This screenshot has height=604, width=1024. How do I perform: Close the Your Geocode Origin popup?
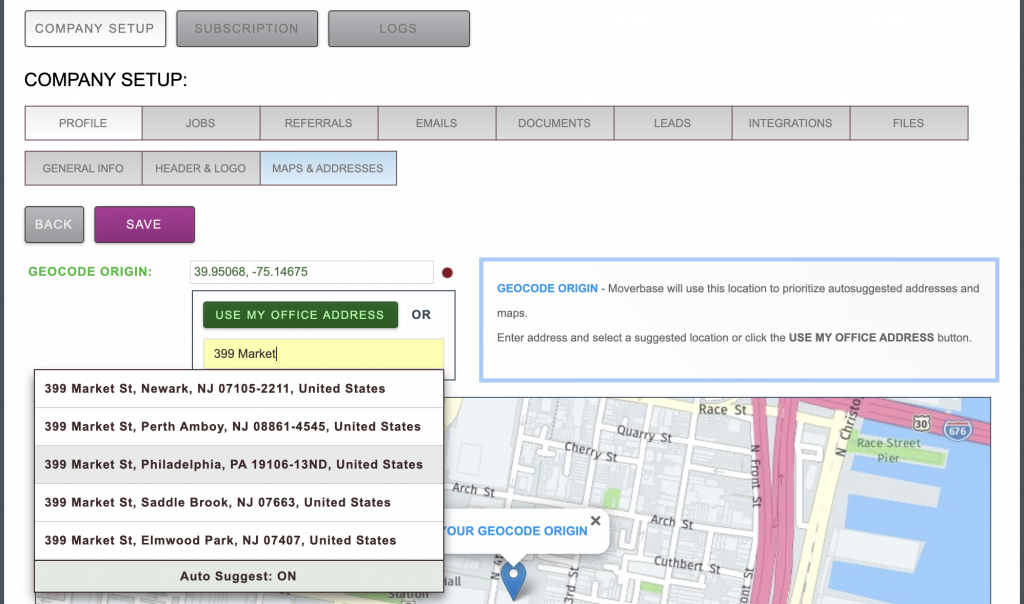click(596, 521)
